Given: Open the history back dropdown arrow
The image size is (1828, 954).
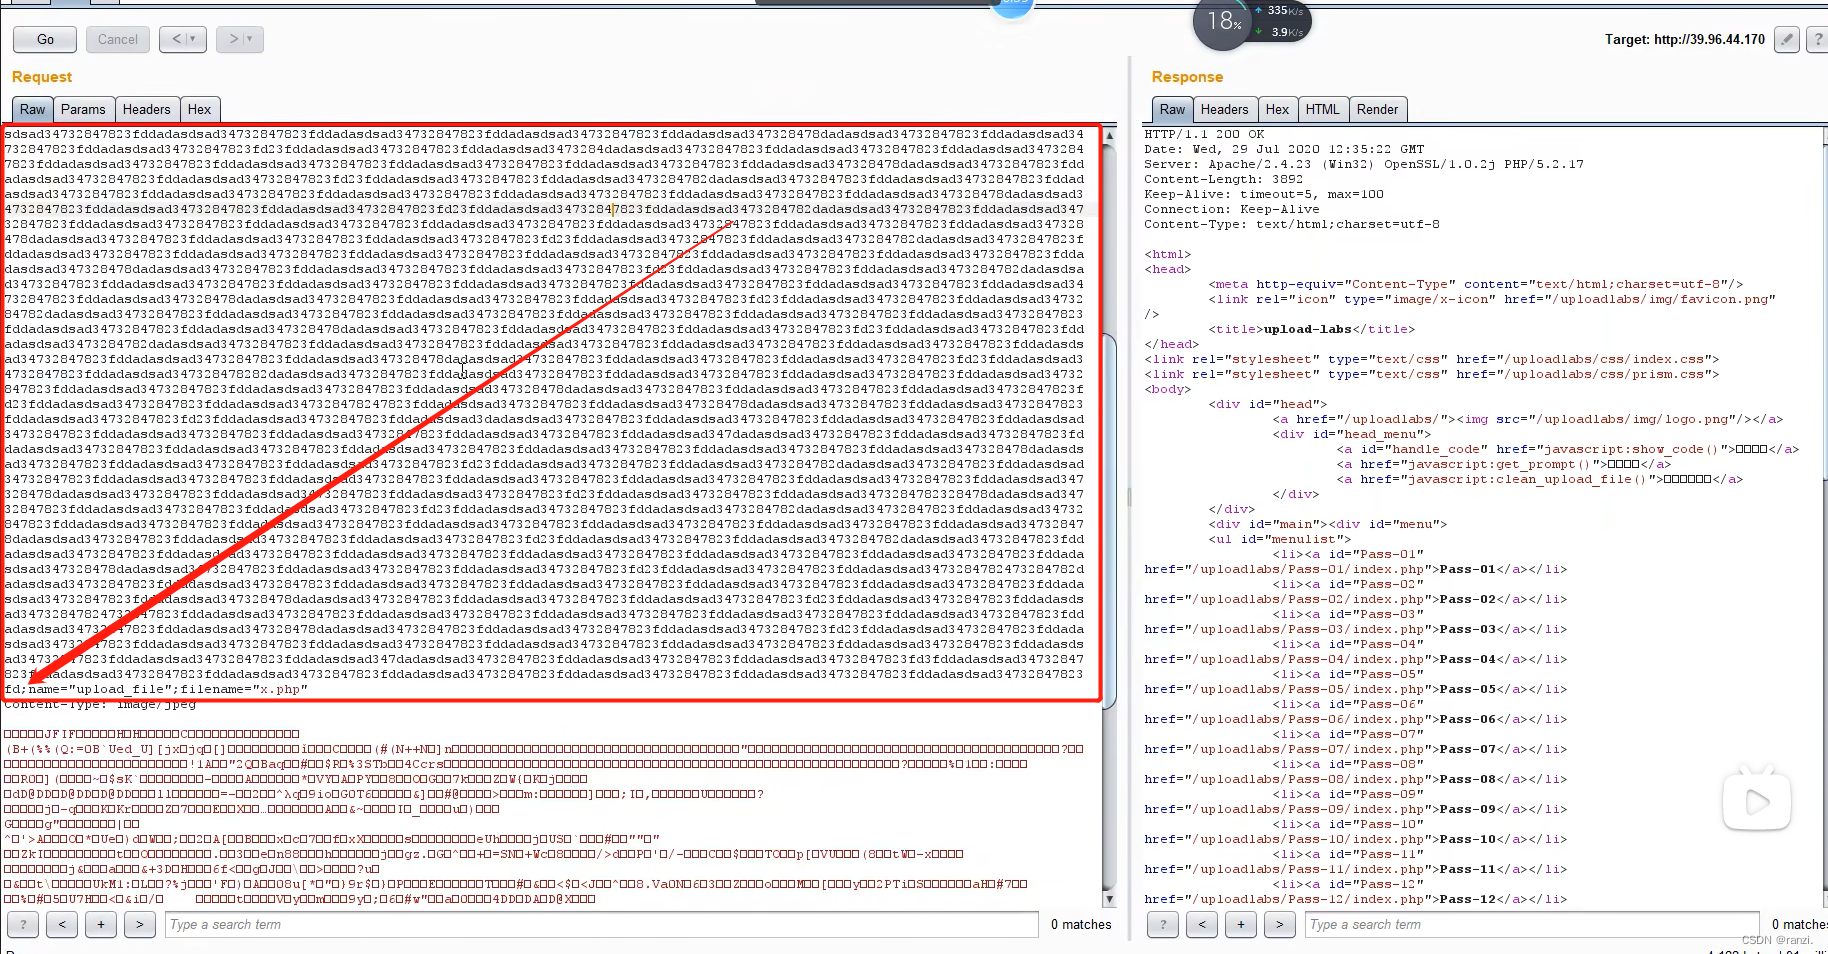Looking at the screenshot, I should point(193,39).
